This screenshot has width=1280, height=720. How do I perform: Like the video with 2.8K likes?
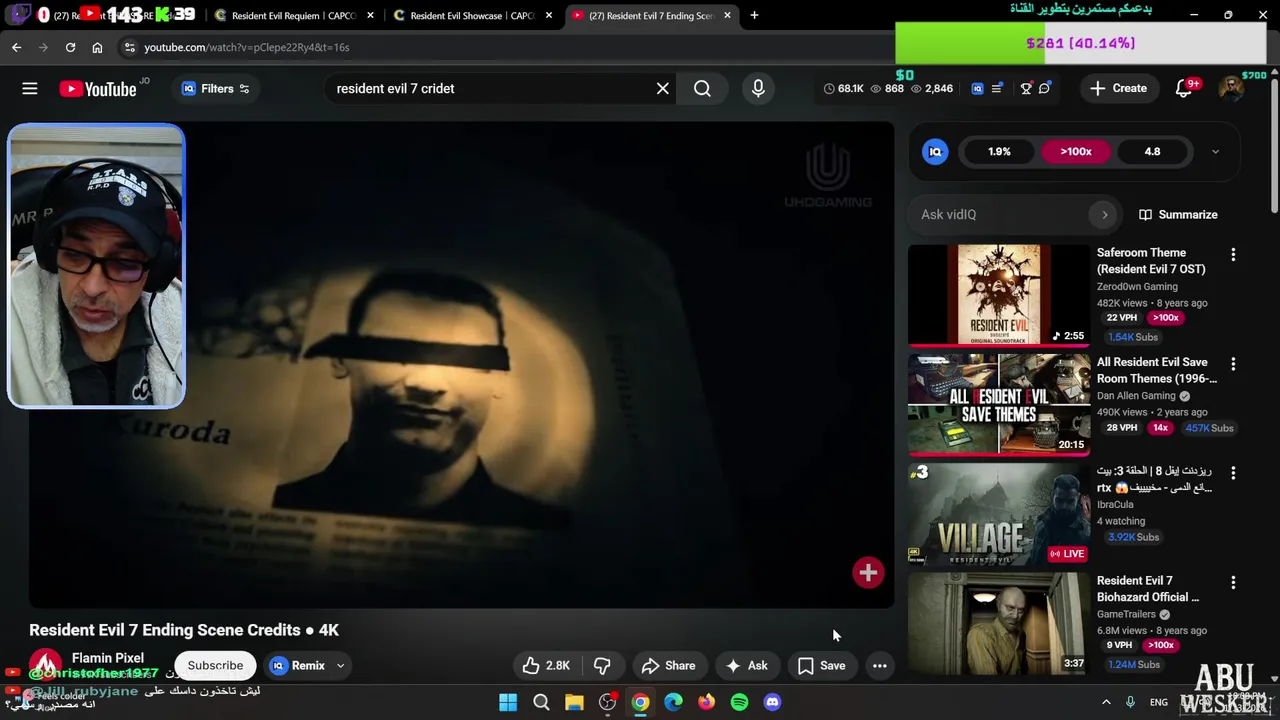(546, 666)
